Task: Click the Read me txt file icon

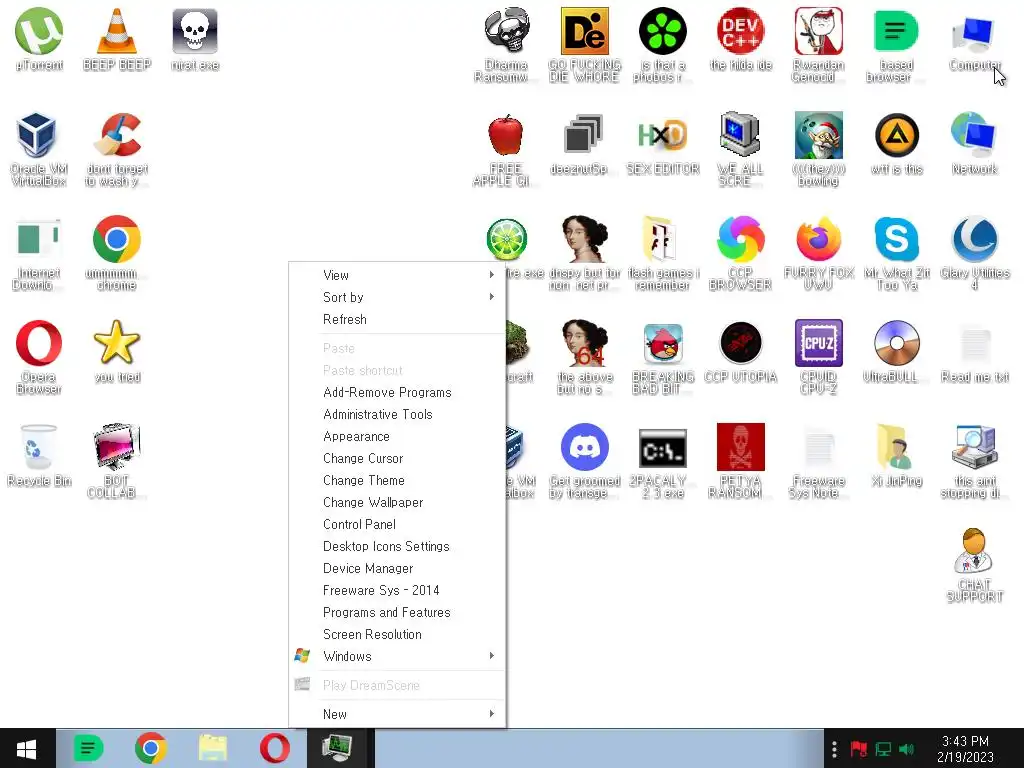Action: [975, 343]
